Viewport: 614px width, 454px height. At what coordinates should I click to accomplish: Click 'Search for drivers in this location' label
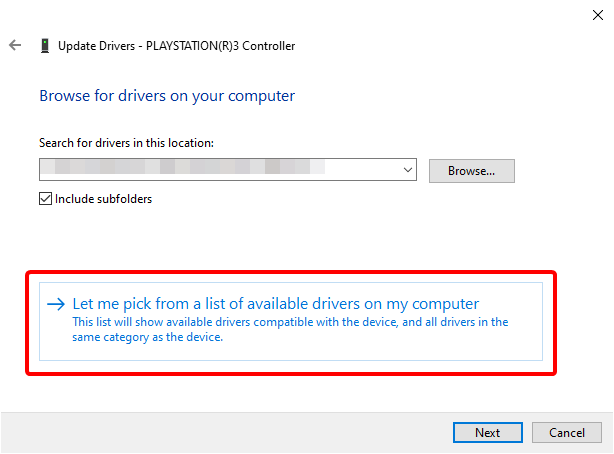click(x=127, y=143)
